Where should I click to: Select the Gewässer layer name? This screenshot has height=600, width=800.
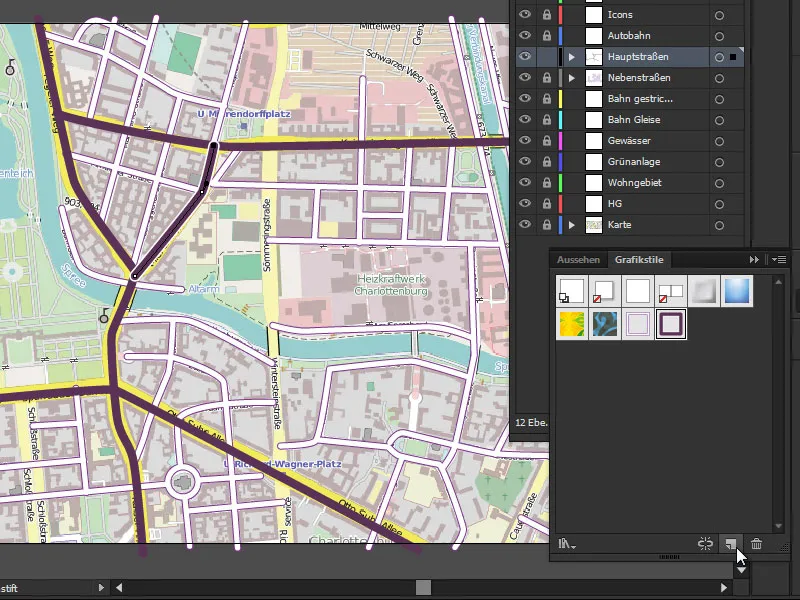tap(629, 140)
